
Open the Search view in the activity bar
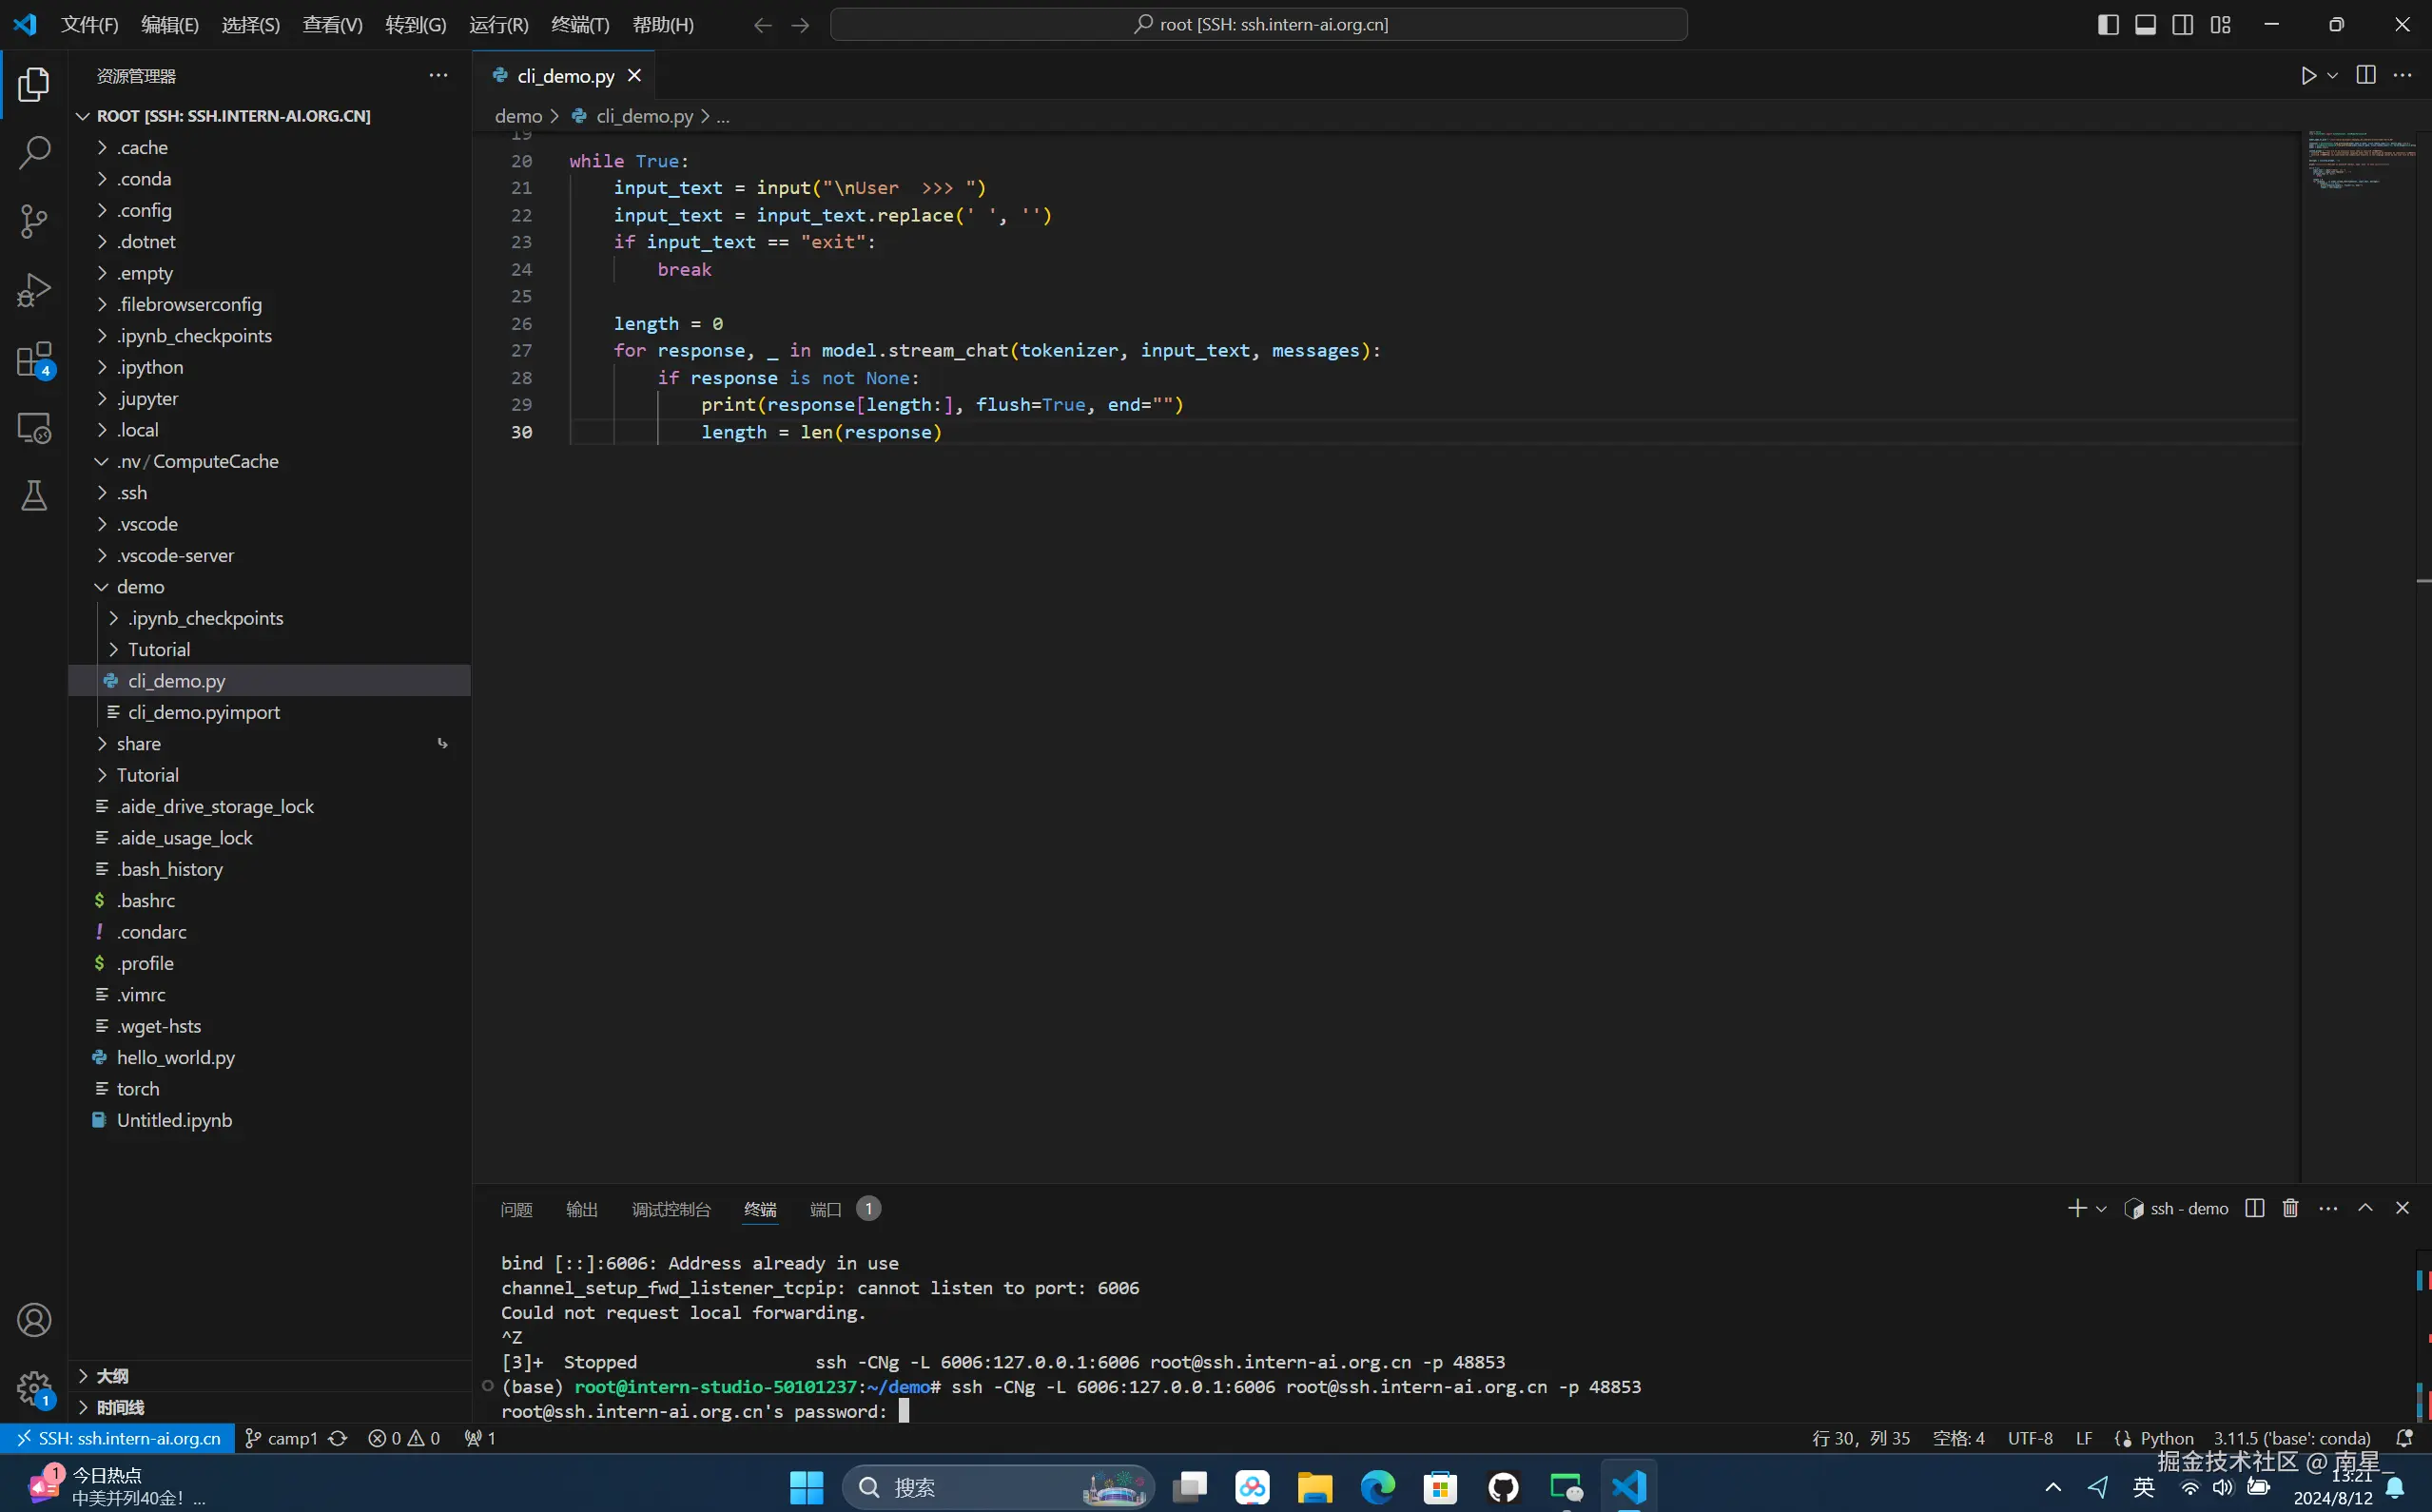tap(33, 153)
